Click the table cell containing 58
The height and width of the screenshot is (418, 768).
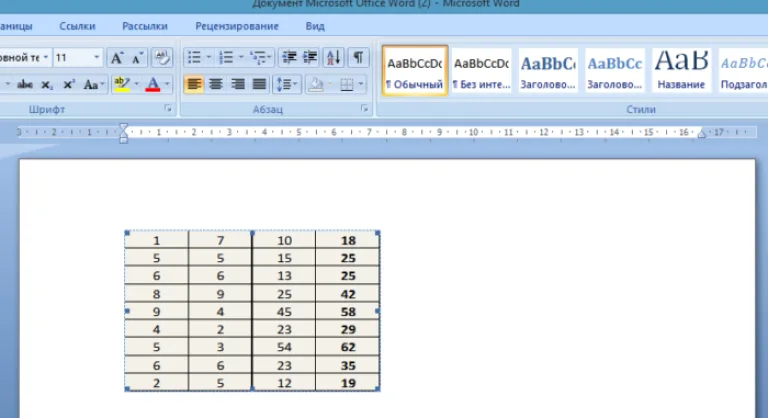click(348, 312)
